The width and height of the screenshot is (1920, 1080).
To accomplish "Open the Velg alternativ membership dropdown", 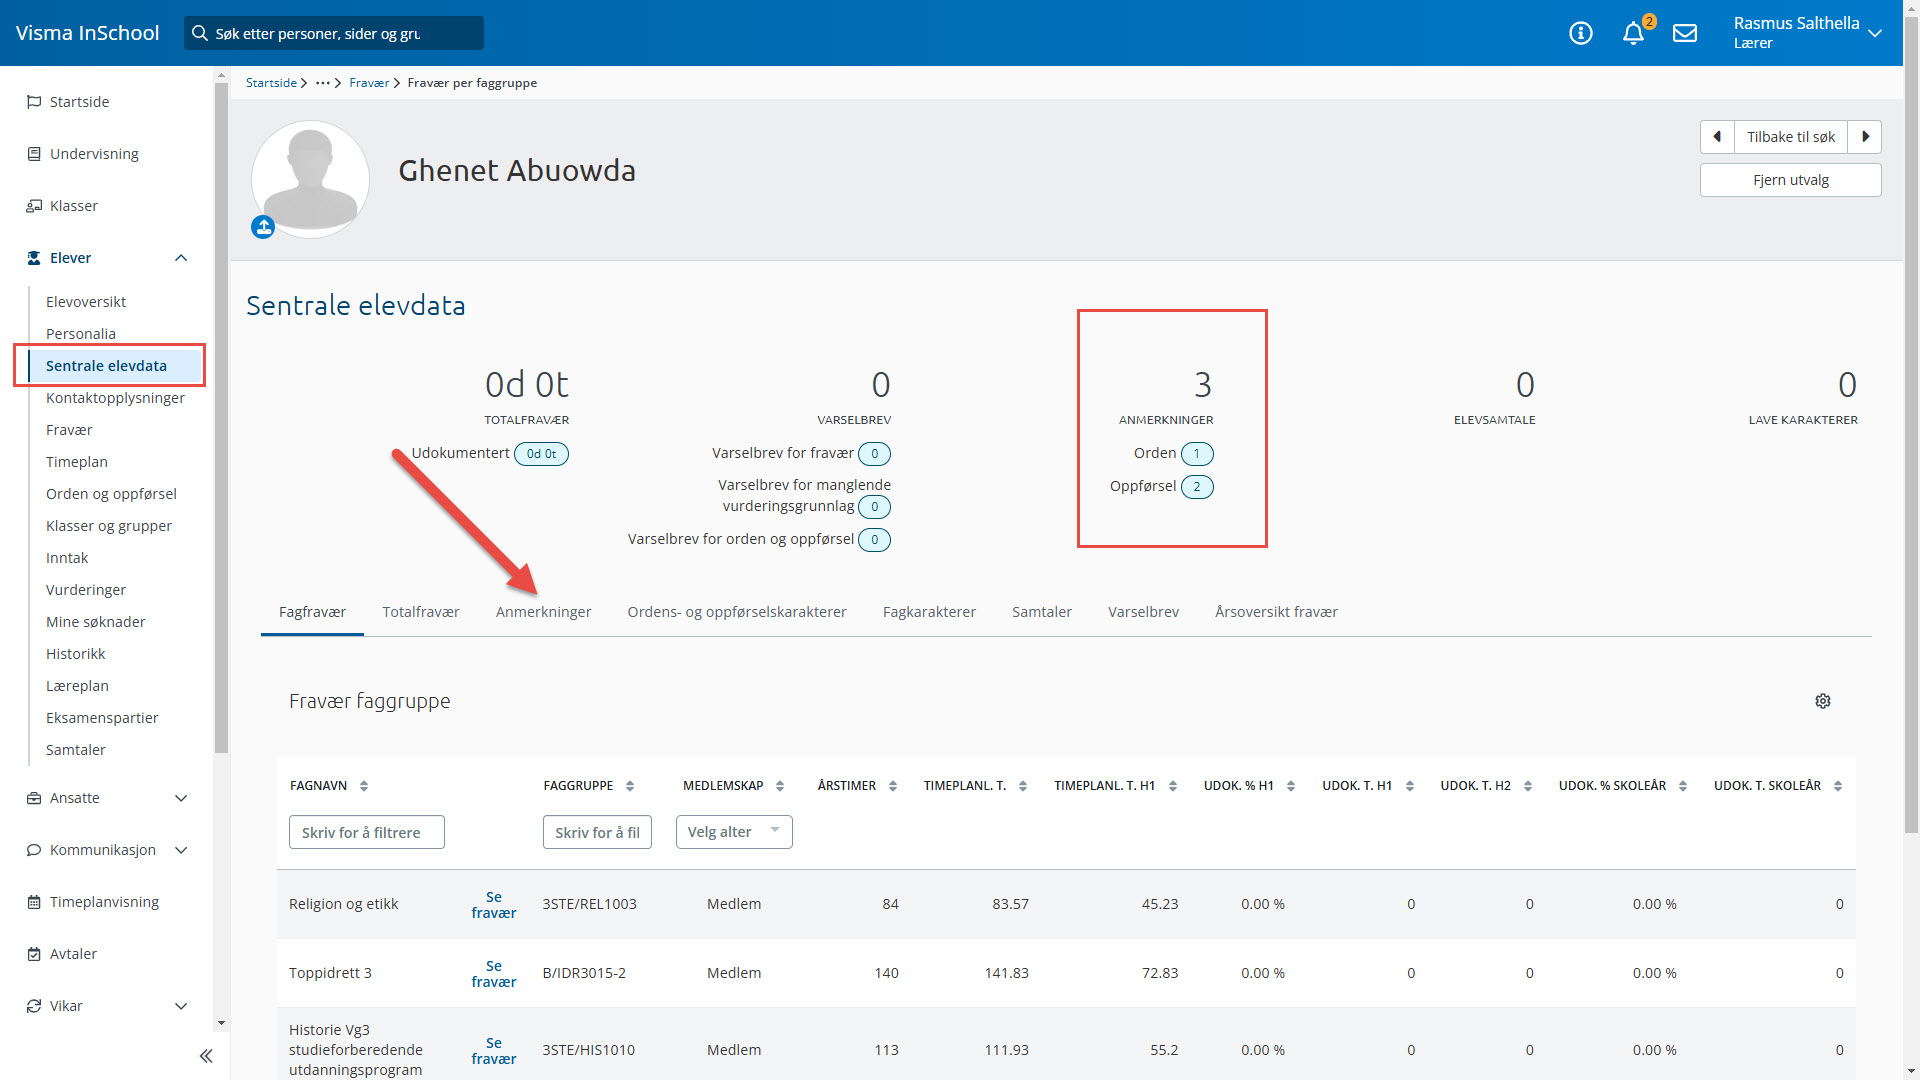I will [733, 832].
